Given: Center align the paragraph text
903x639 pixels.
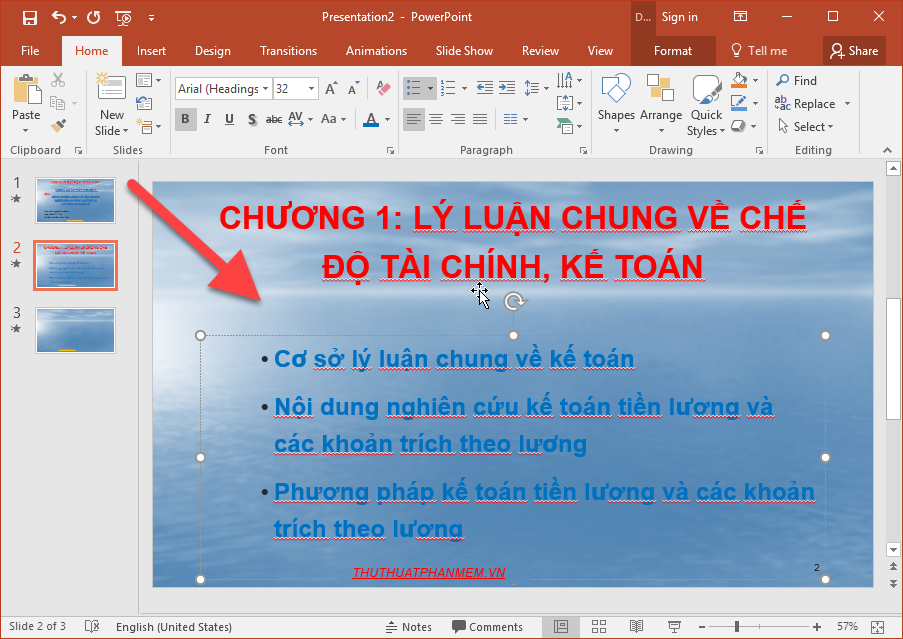Looking at the screenshot, I should 436,119.
